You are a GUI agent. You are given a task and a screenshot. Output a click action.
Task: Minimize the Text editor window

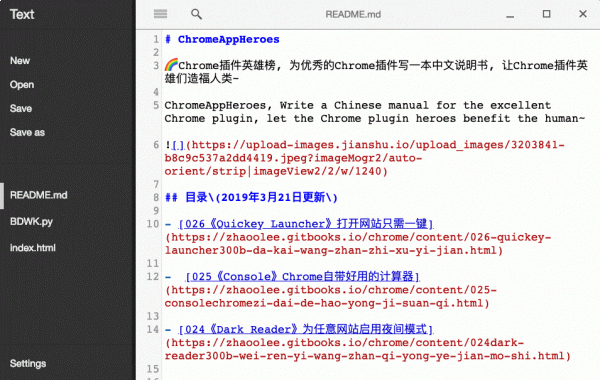[510, 15]
